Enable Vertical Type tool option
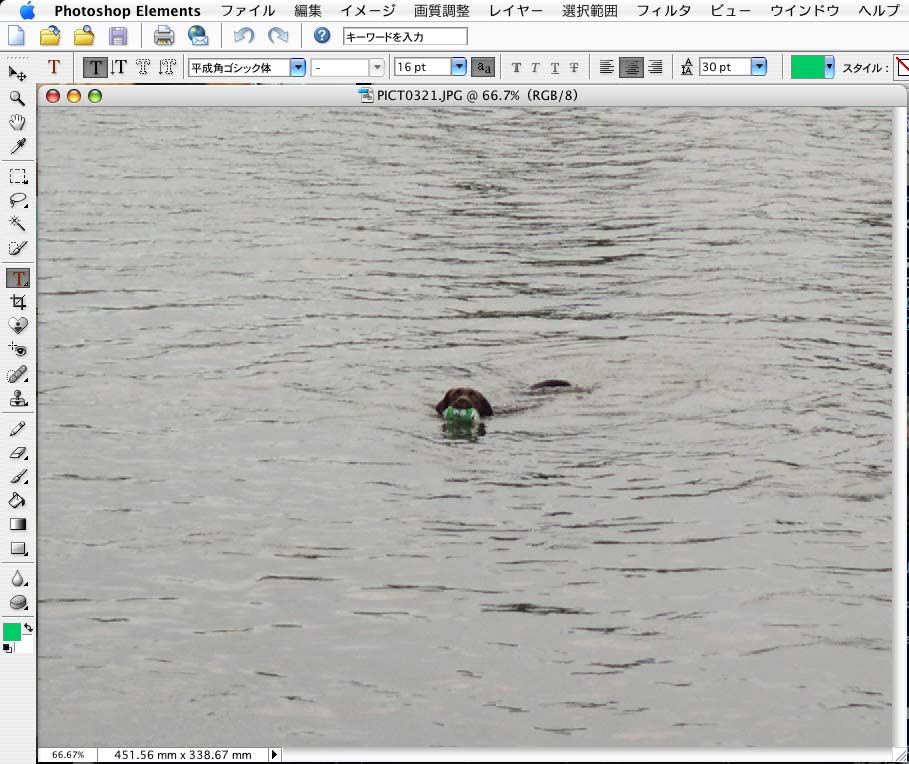 119,67
